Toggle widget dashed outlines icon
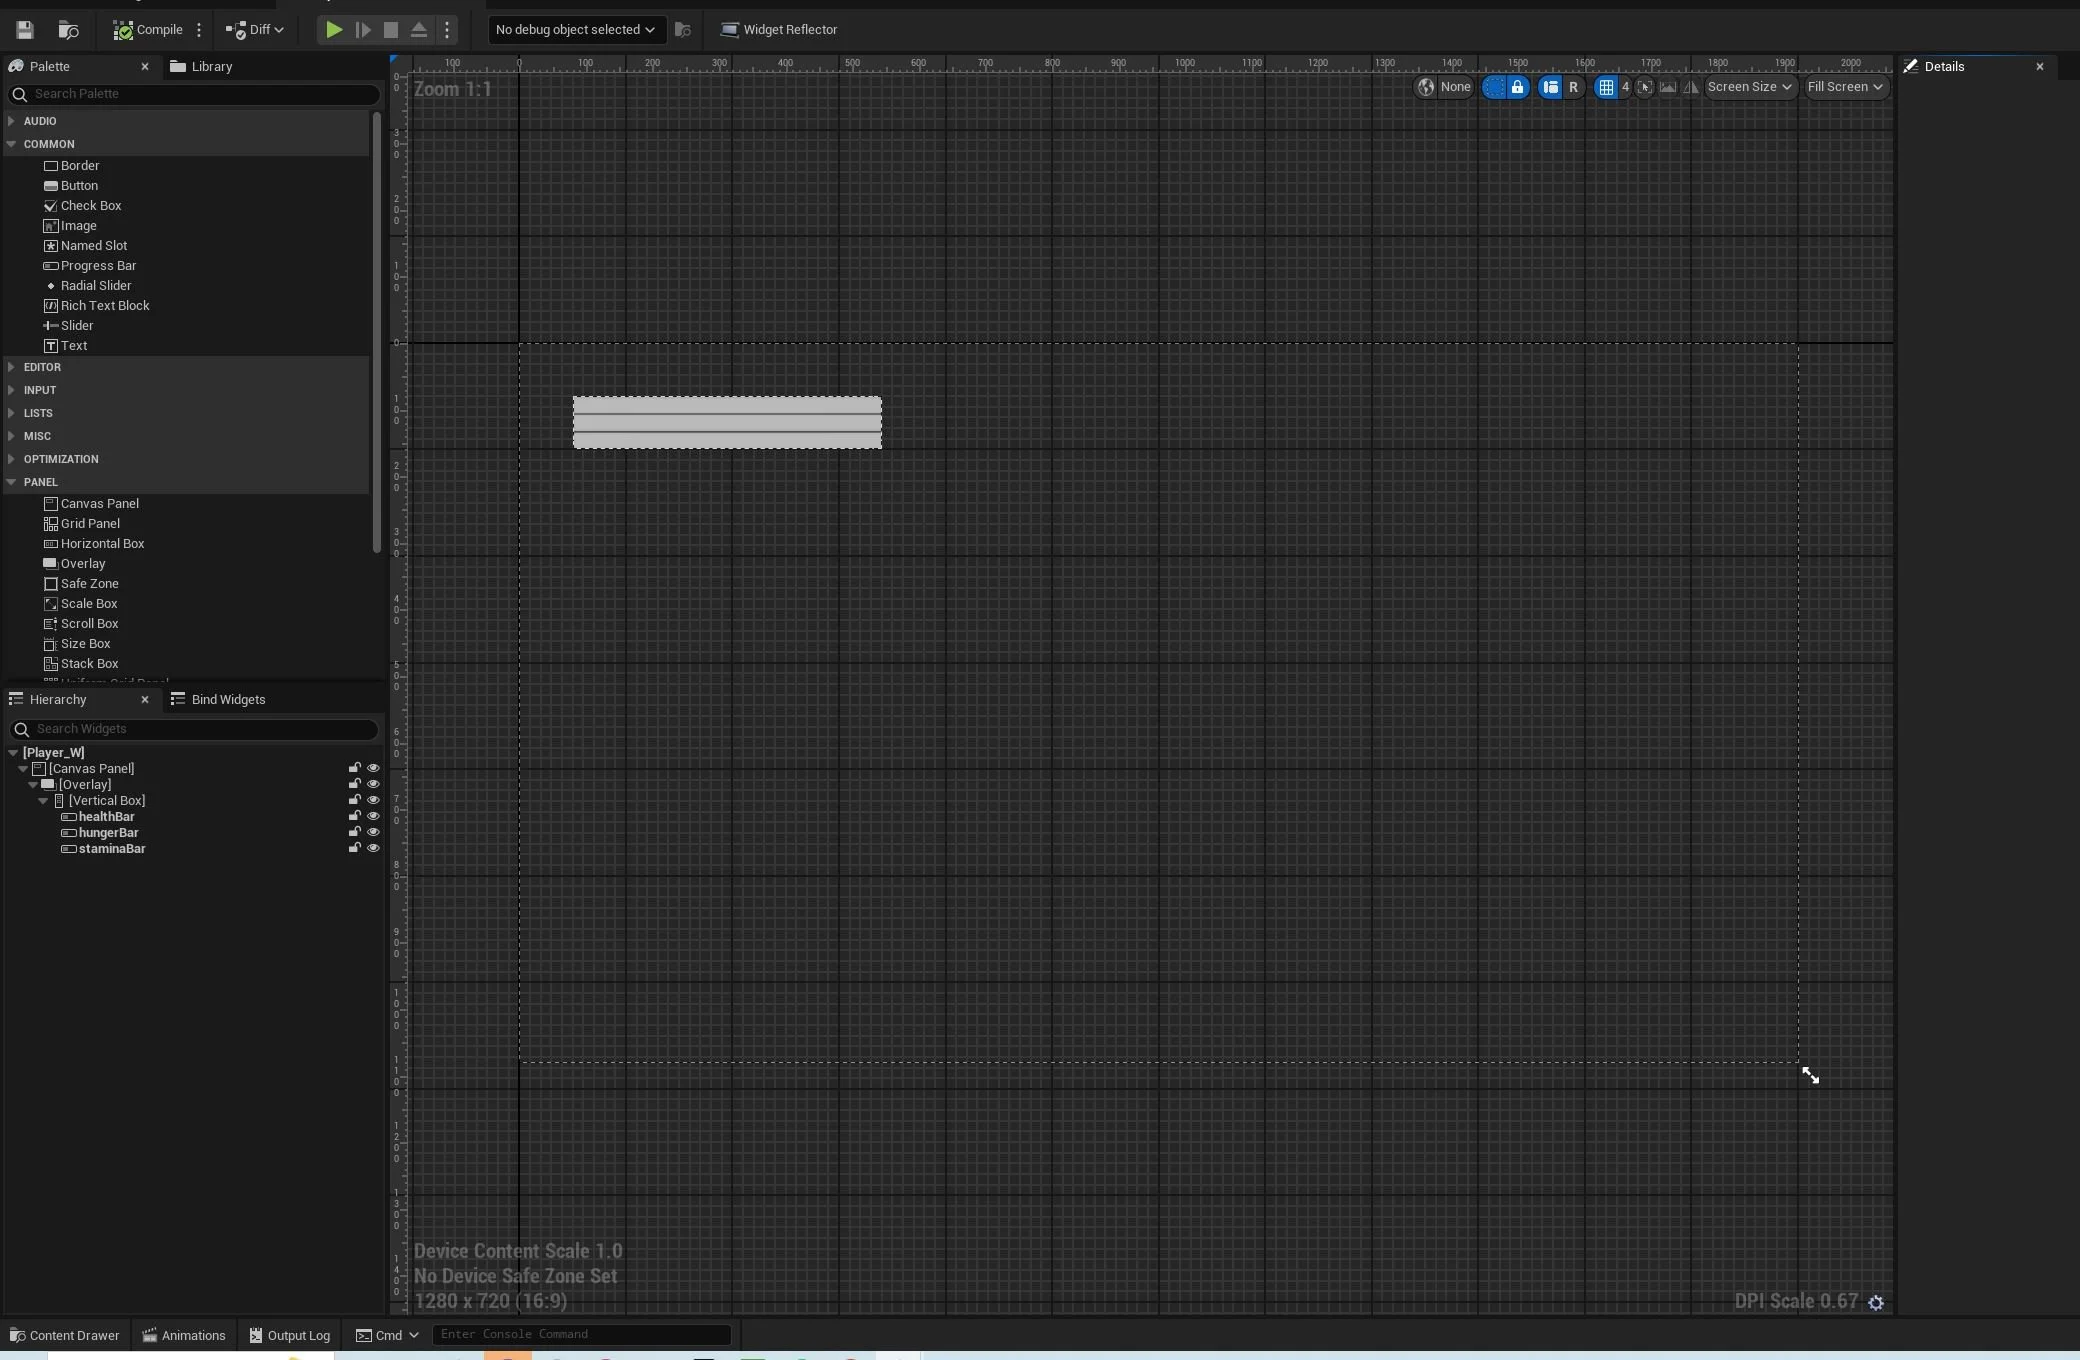Image resolution: width=2080 pixels, height=1360 pixels. point(1494,87)
